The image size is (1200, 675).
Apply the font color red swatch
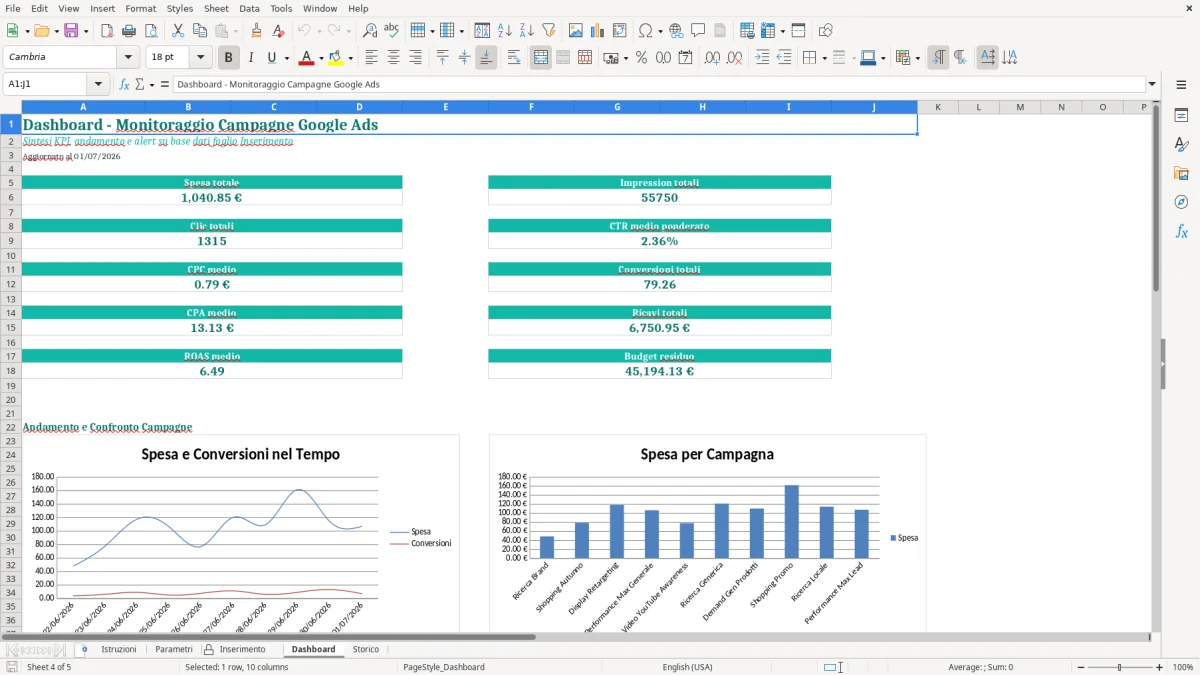tap(306, 58)
